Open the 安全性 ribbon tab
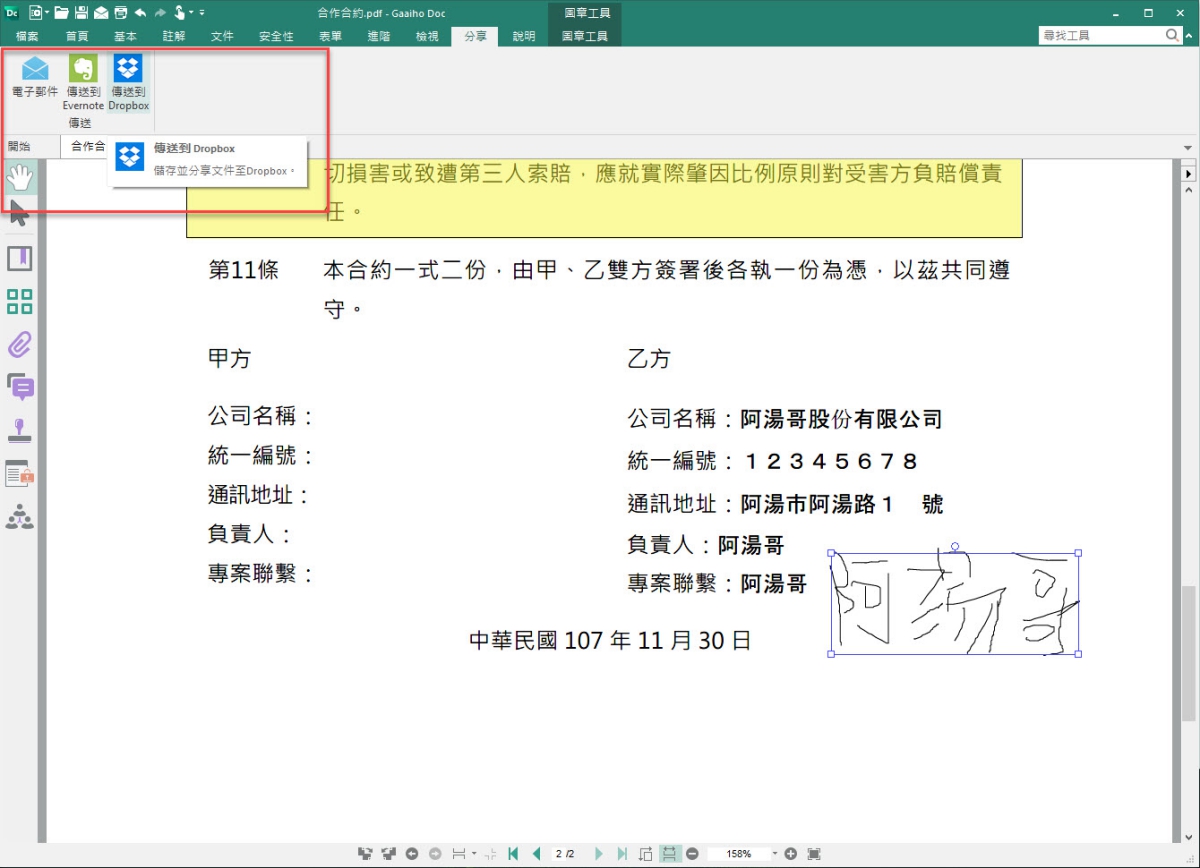Image resolution: width=1200 pixels, height=868 pixels. [276, 36]
